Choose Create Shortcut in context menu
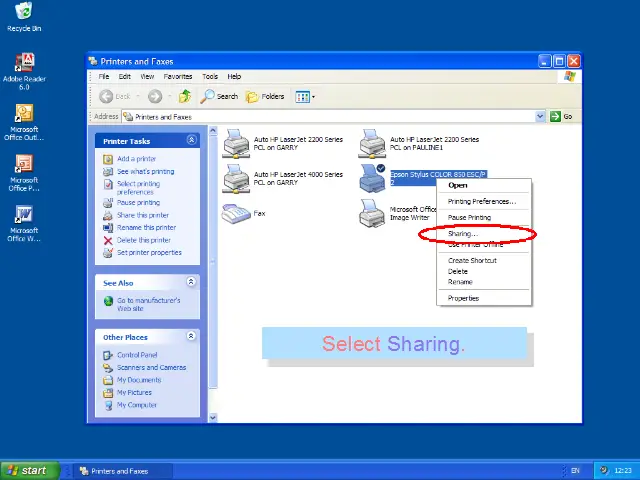 pyautogui.click(x=484, y=260)
